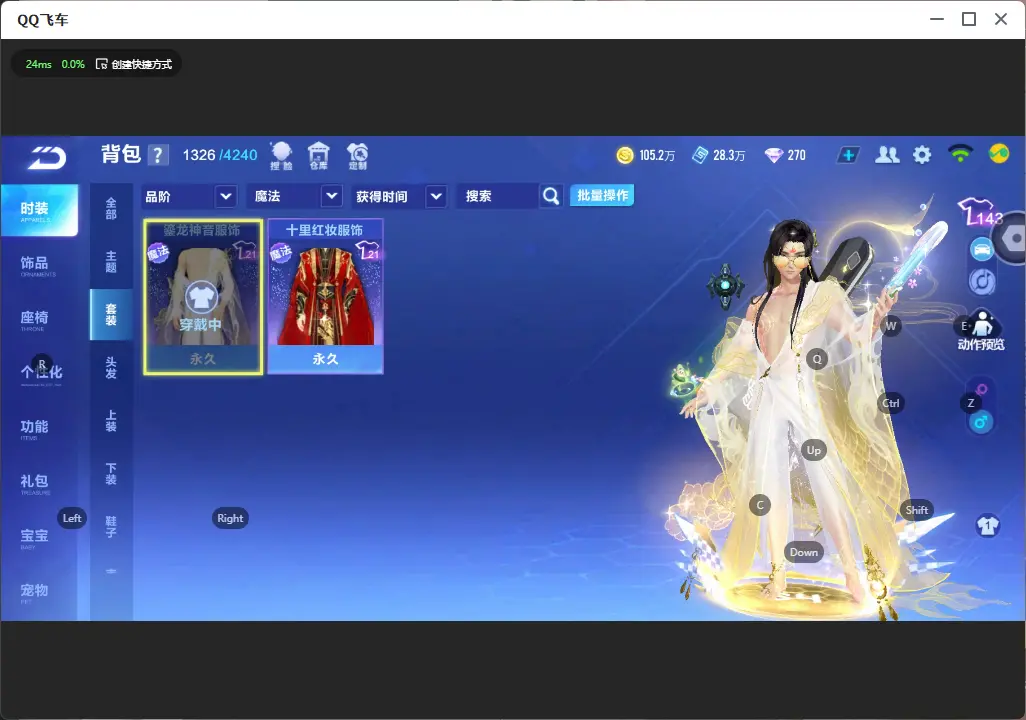1026x720 pixels.
Task: Click the white shirt icon beside the character
Action: pos(988,526)
